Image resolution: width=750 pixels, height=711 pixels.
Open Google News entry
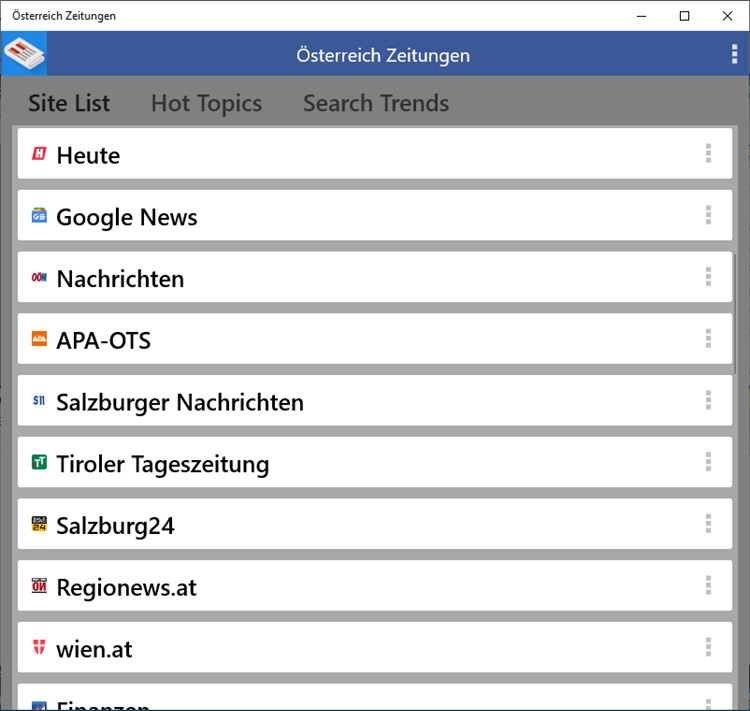pos(375,215)
